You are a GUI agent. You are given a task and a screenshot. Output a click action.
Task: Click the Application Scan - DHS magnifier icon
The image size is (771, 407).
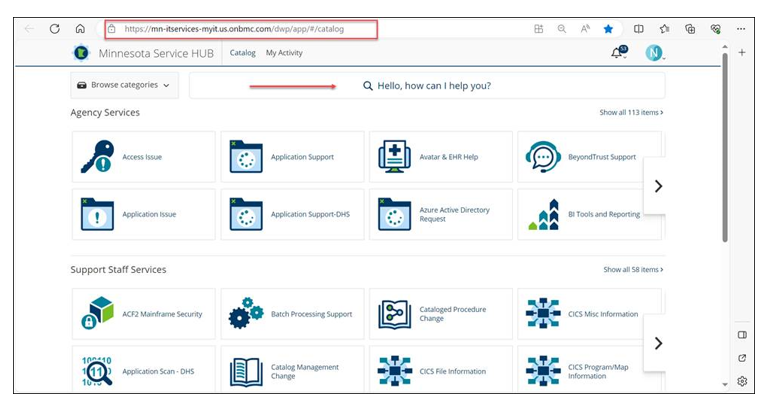tap(96, 371)
